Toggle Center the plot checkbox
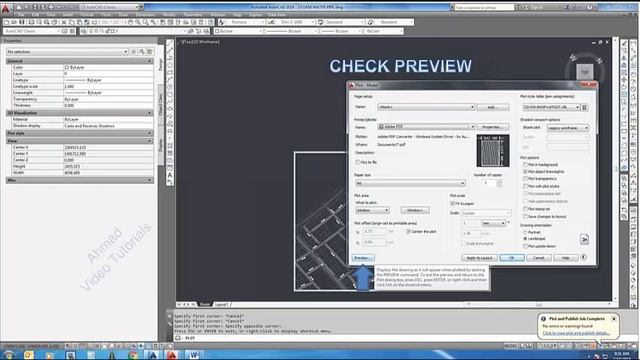 [x=408, y=231]
